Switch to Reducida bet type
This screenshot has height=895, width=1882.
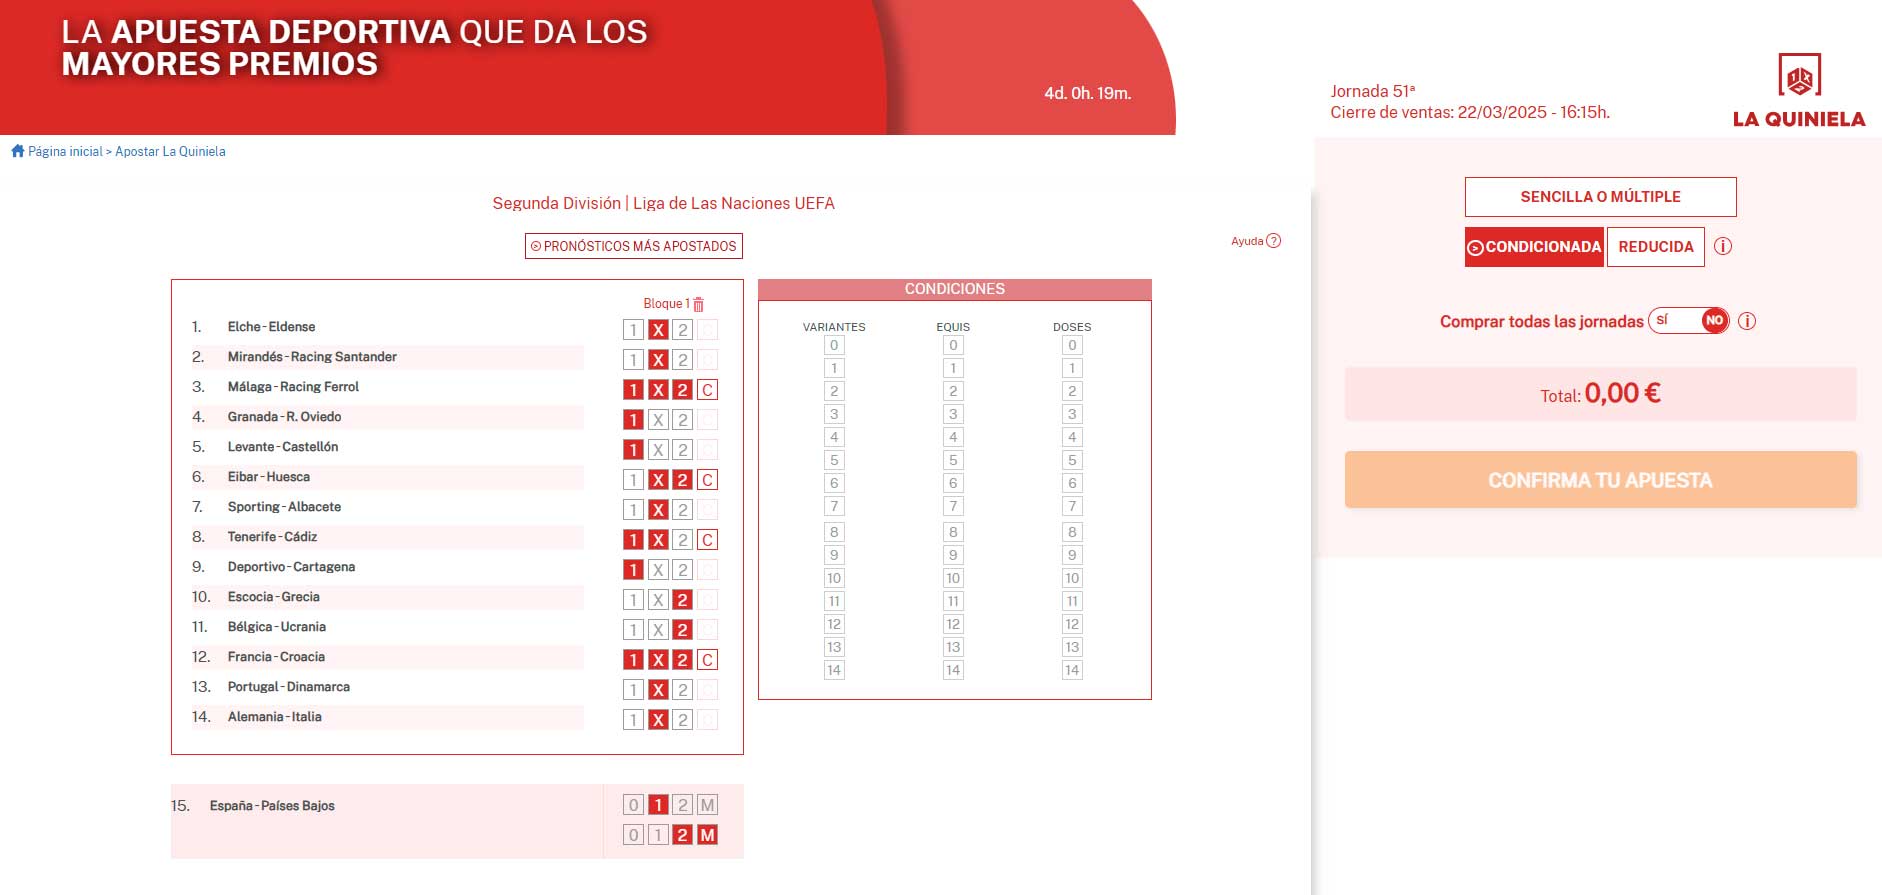1656,247
